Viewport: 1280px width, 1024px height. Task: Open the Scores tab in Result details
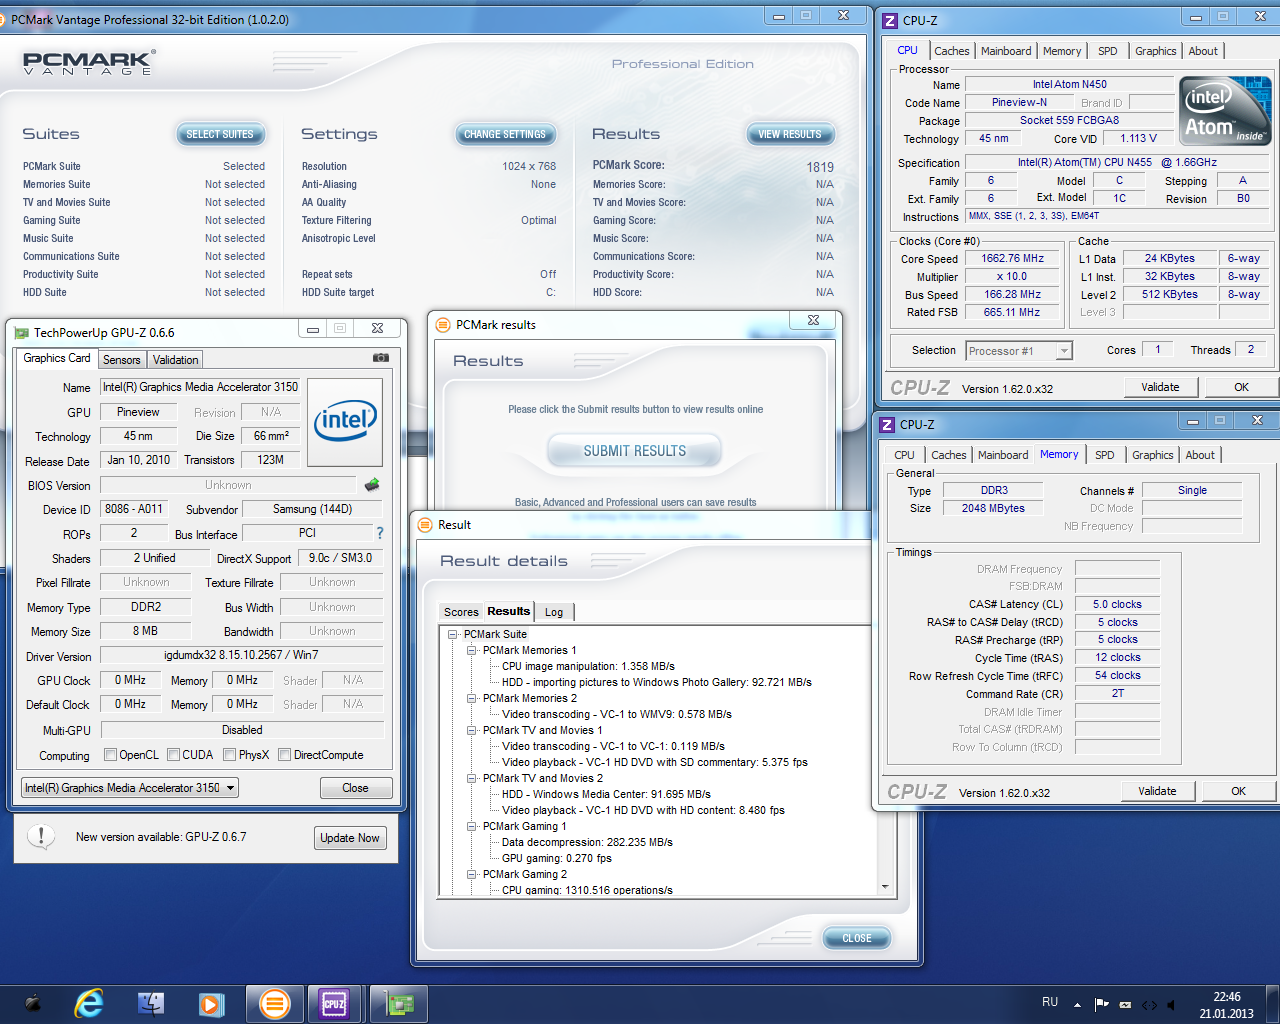click(x=461, y=612)
